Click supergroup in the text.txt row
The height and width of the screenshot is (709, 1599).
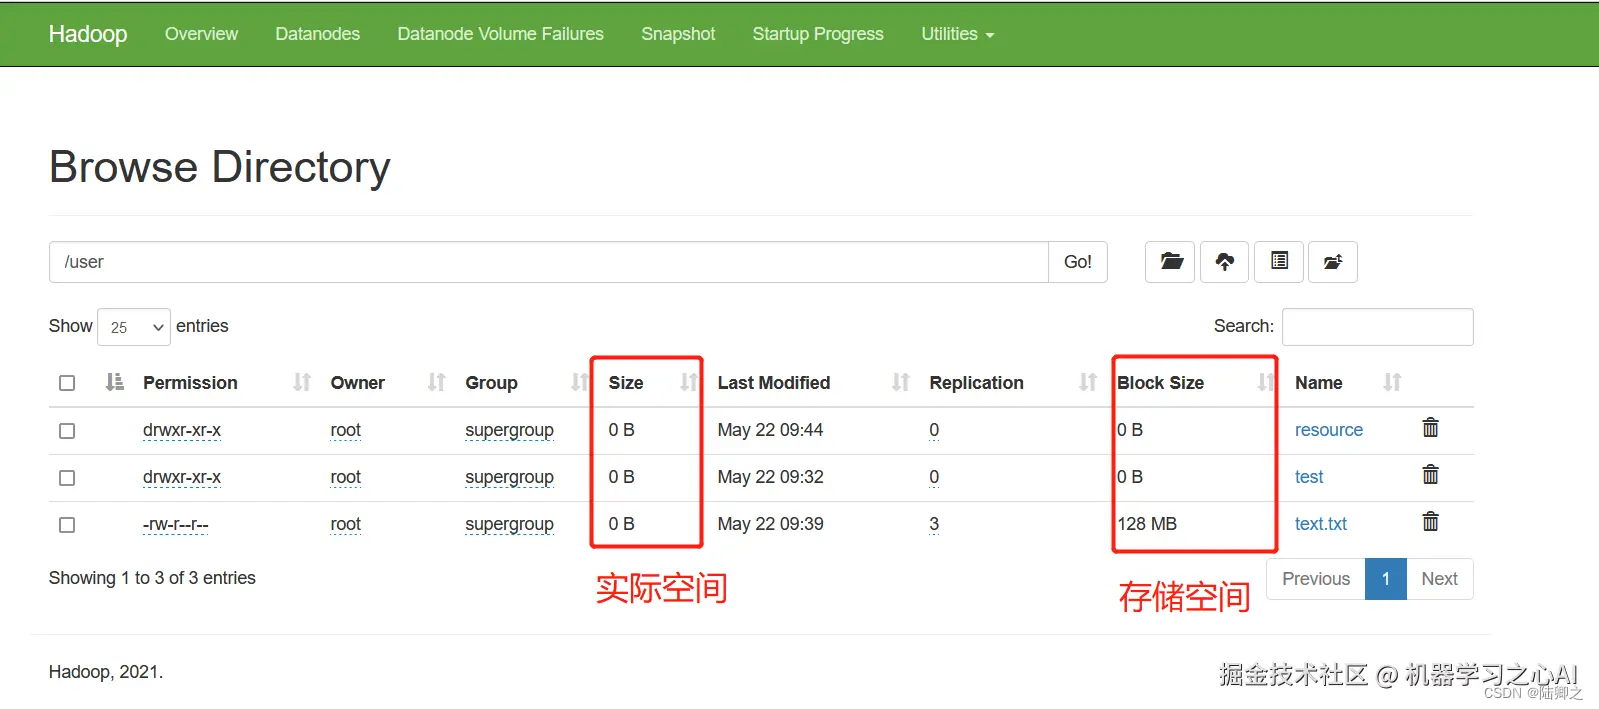coord(509,524)
